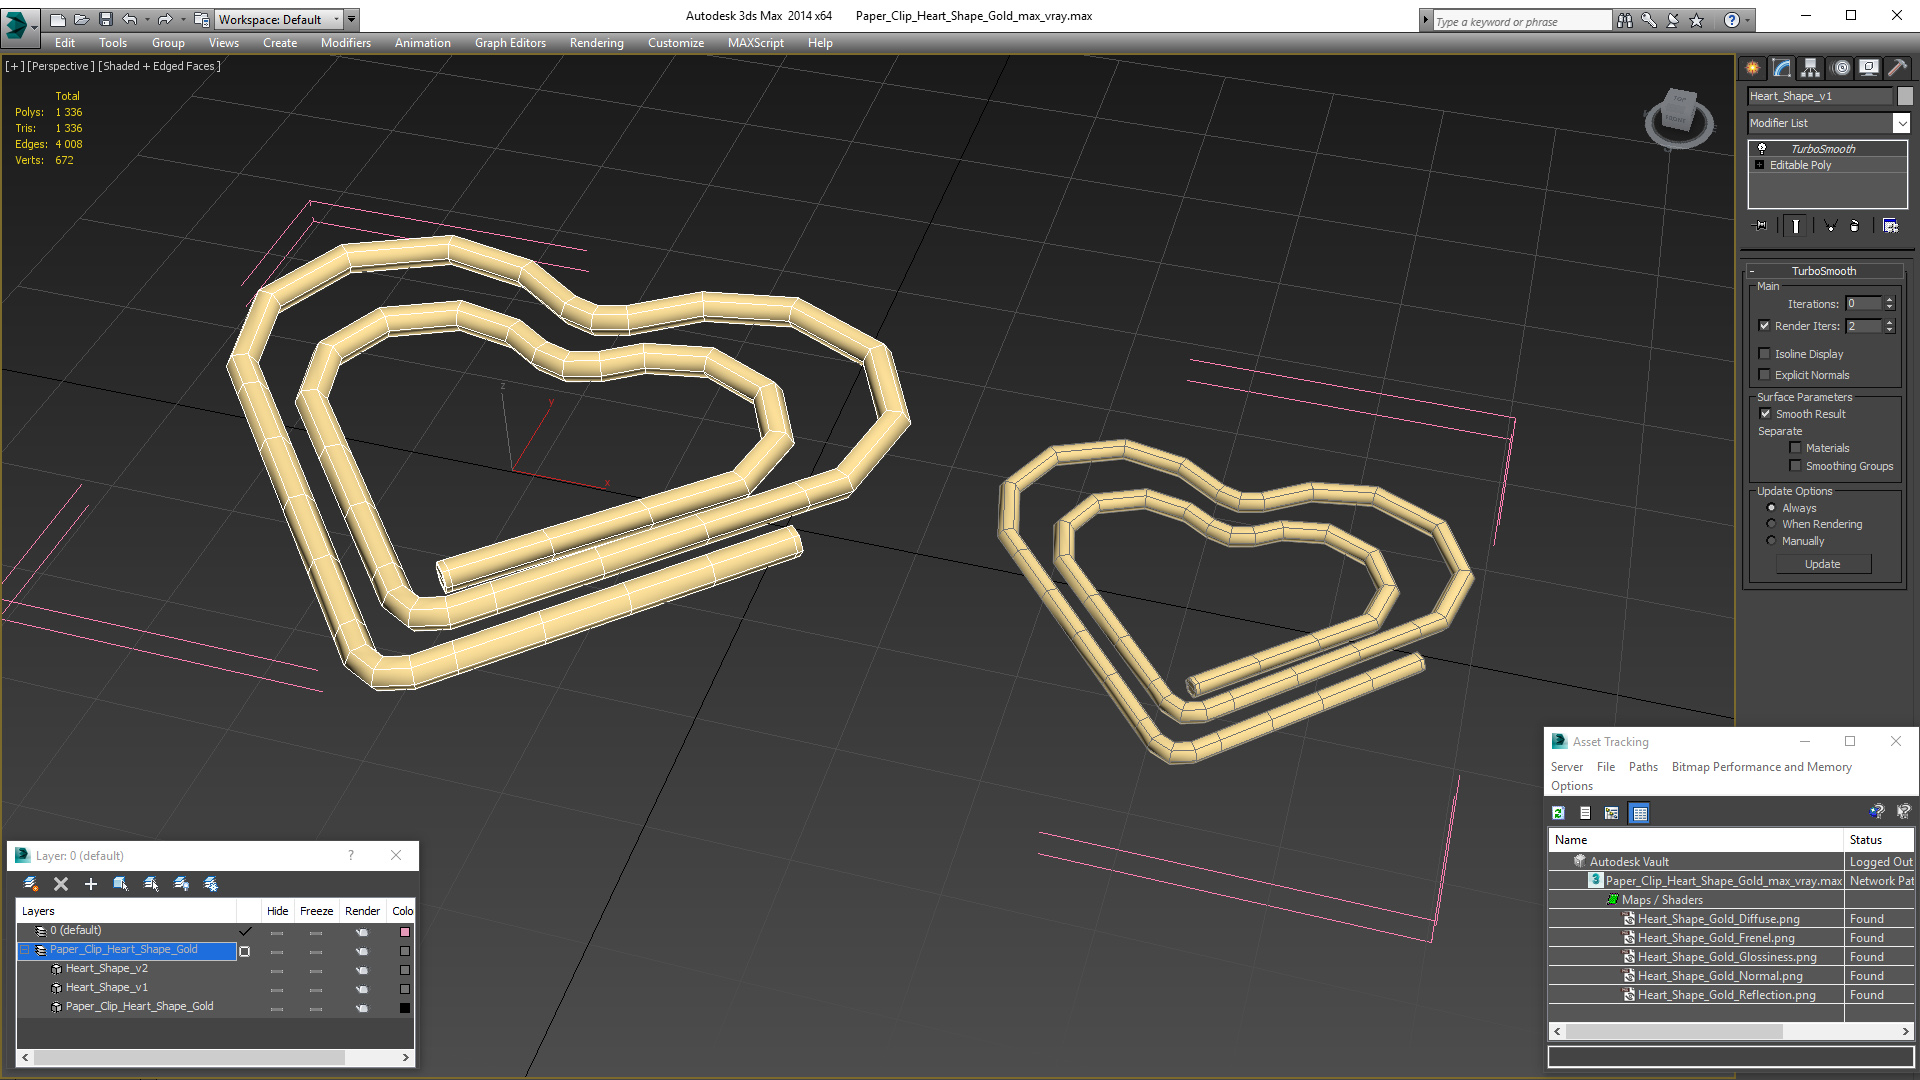Click Make Unique icon in modifier stack
The height and width of the screenshot is (1080, 1920).
(1830, 226)
